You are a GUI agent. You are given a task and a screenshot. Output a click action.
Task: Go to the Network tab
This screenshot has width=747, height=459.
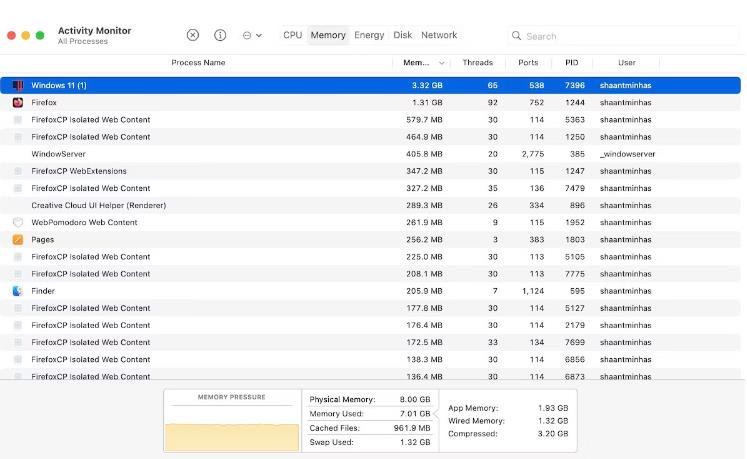pos(439,35)
